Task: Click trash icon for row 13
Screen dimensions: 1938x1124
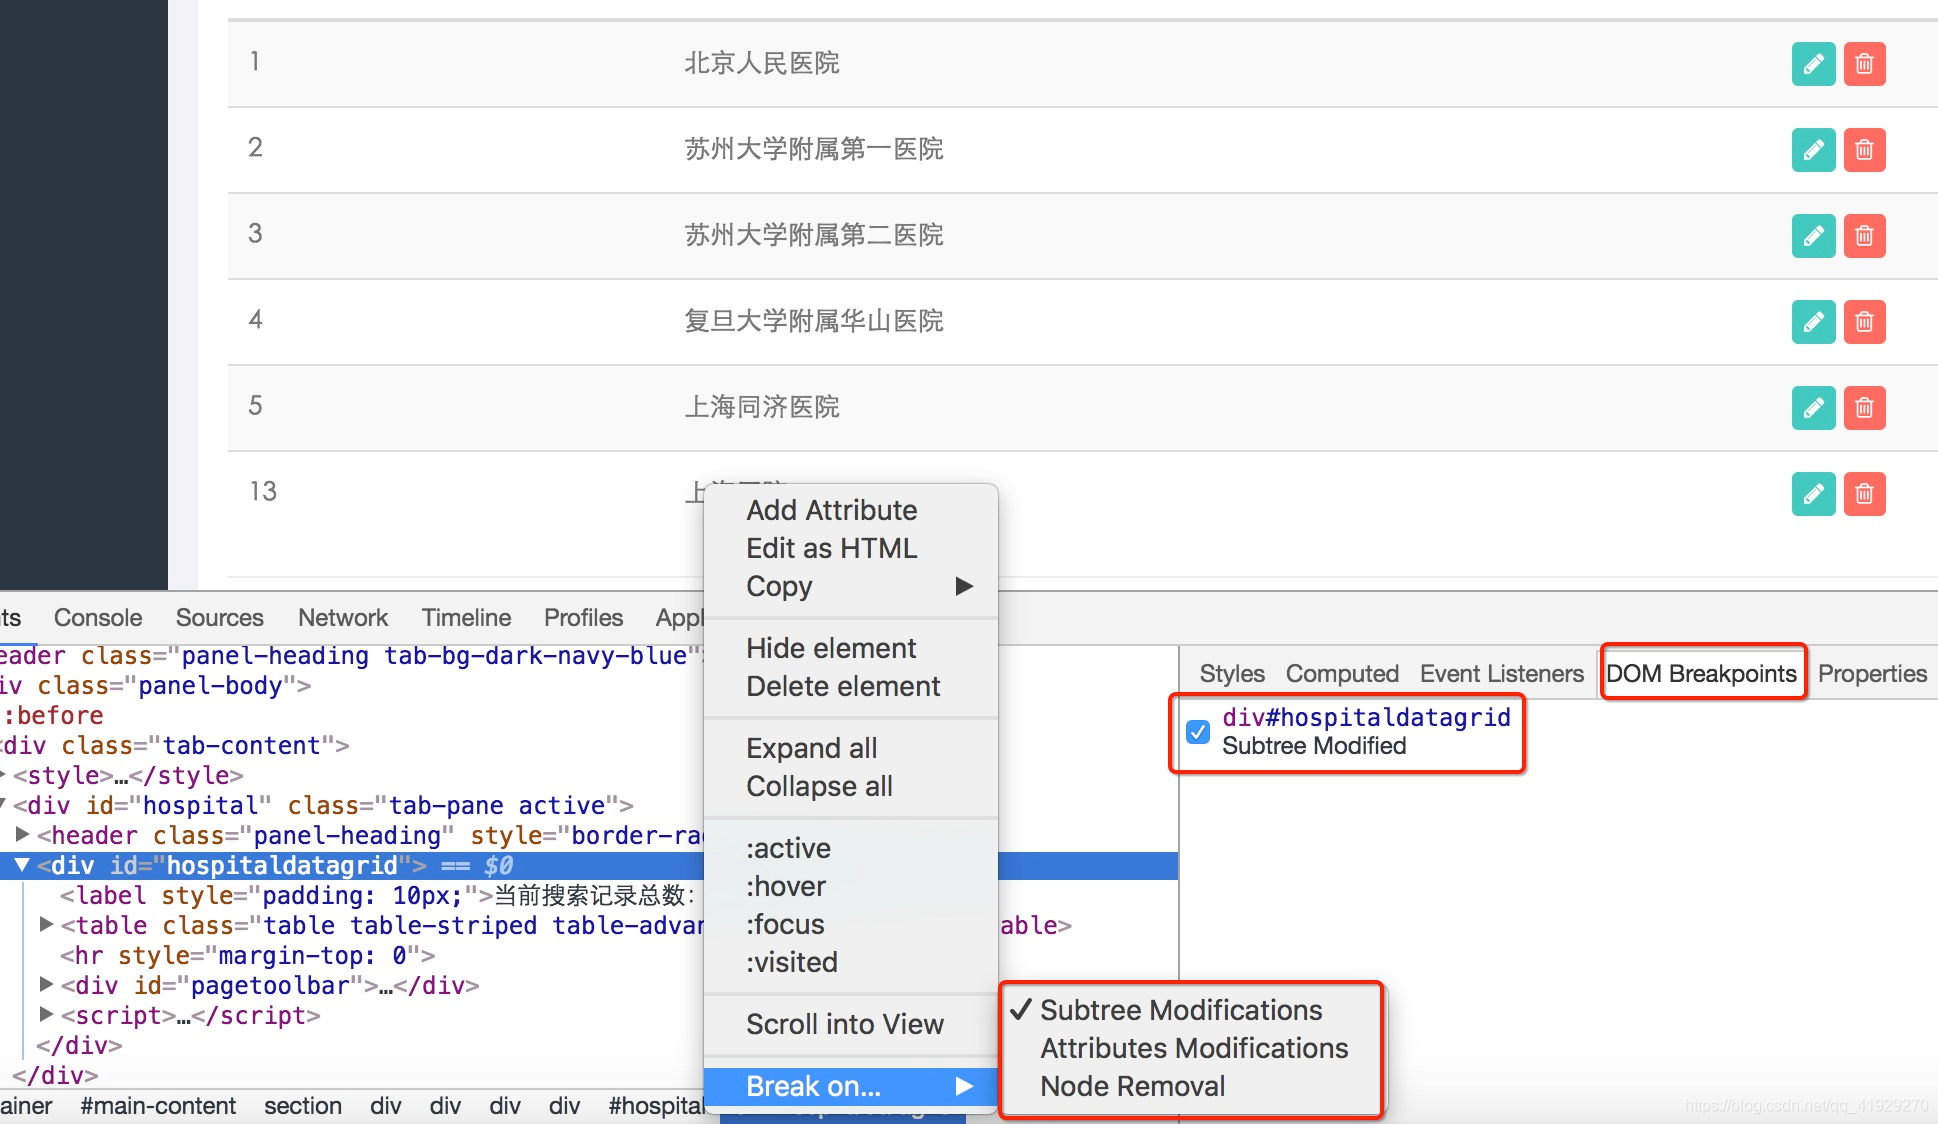Action: click(1864, 494)
